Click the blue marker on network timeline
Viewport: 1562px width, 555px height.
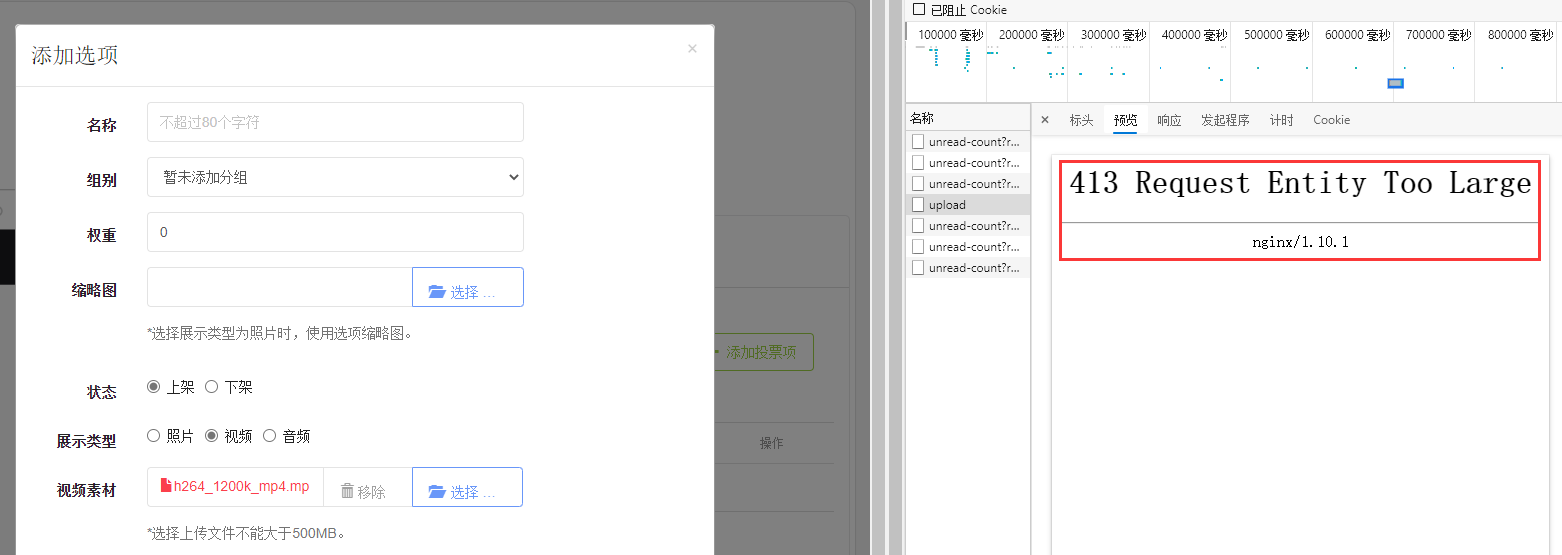1396,83
